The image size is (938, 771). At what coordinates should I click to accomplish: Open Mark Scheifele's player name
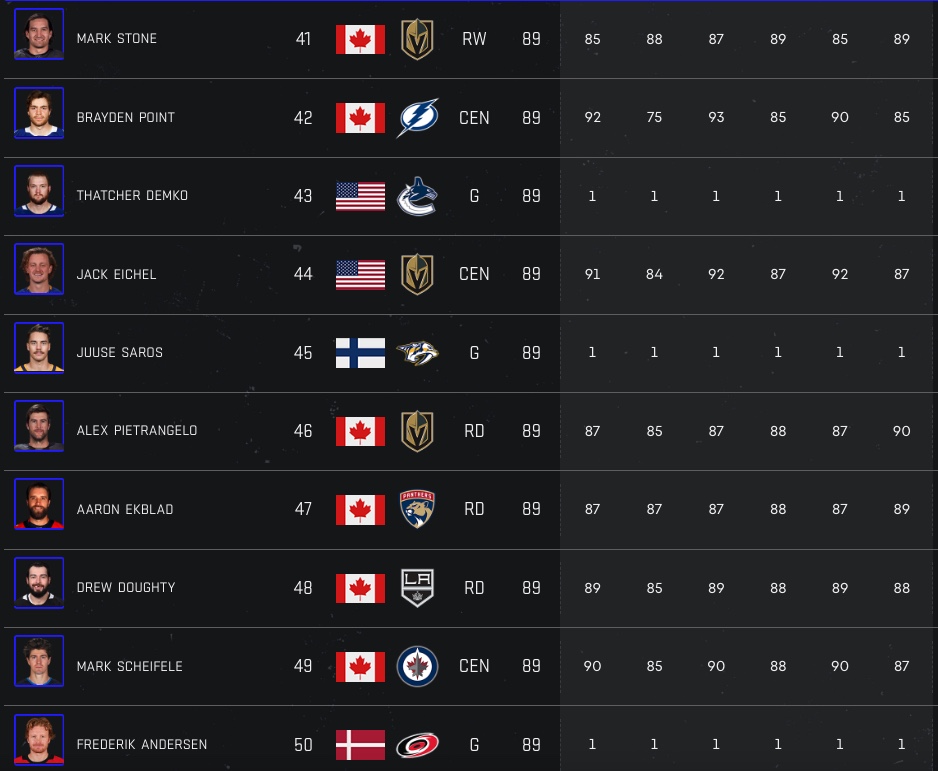coord(129,666)
